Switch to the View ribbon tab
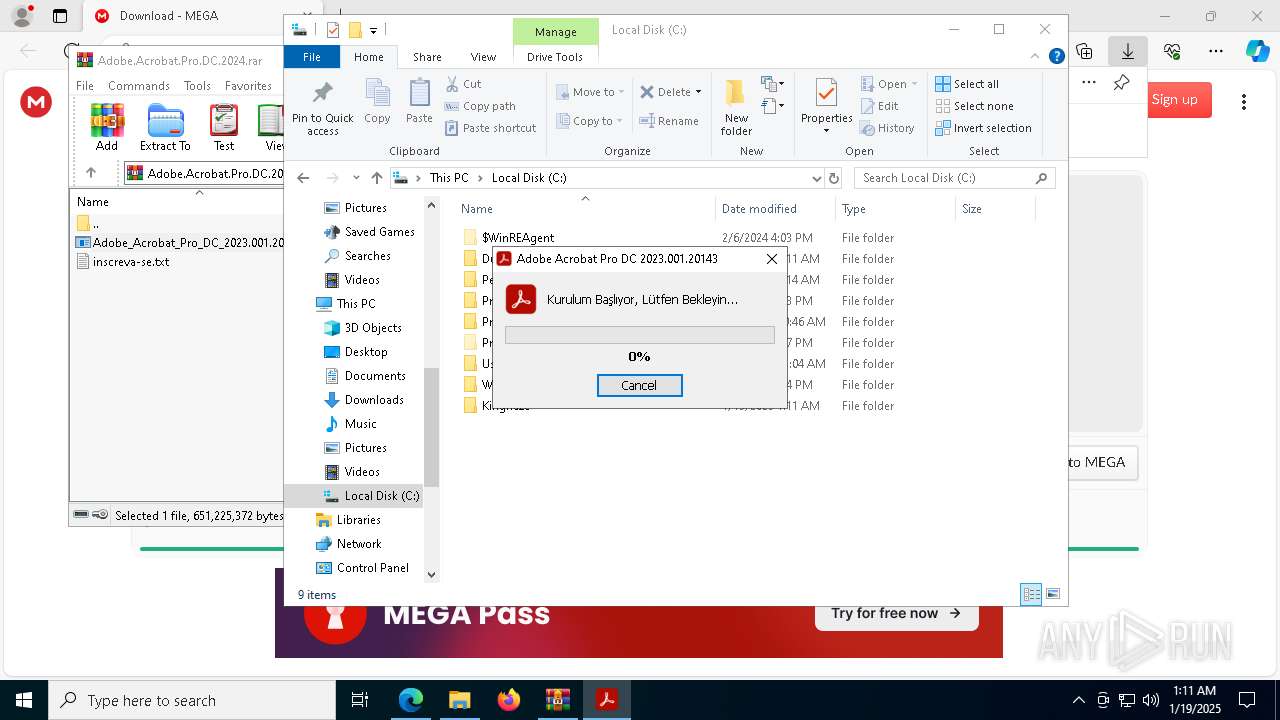The height and width of the screenshot is (720, 1280). 483,57
